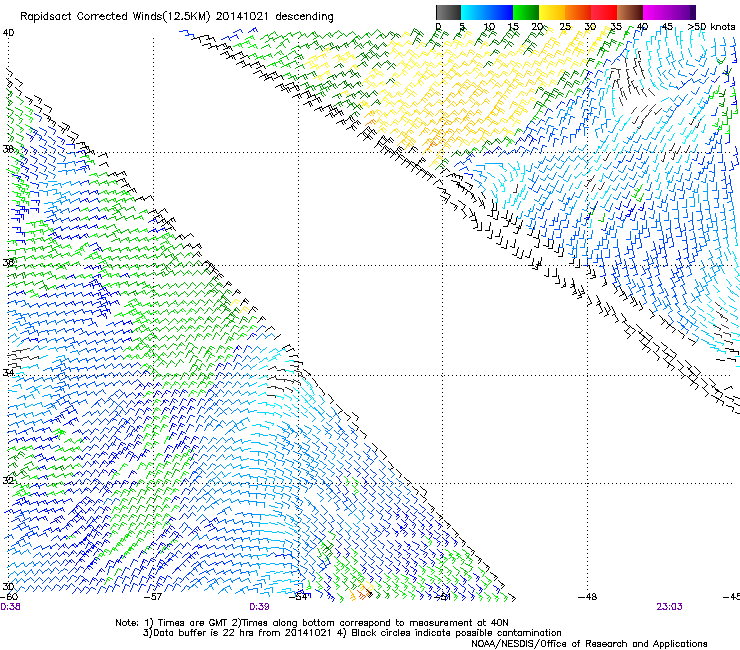Click the purple '0:39' swath time

(x=259, y=607)
